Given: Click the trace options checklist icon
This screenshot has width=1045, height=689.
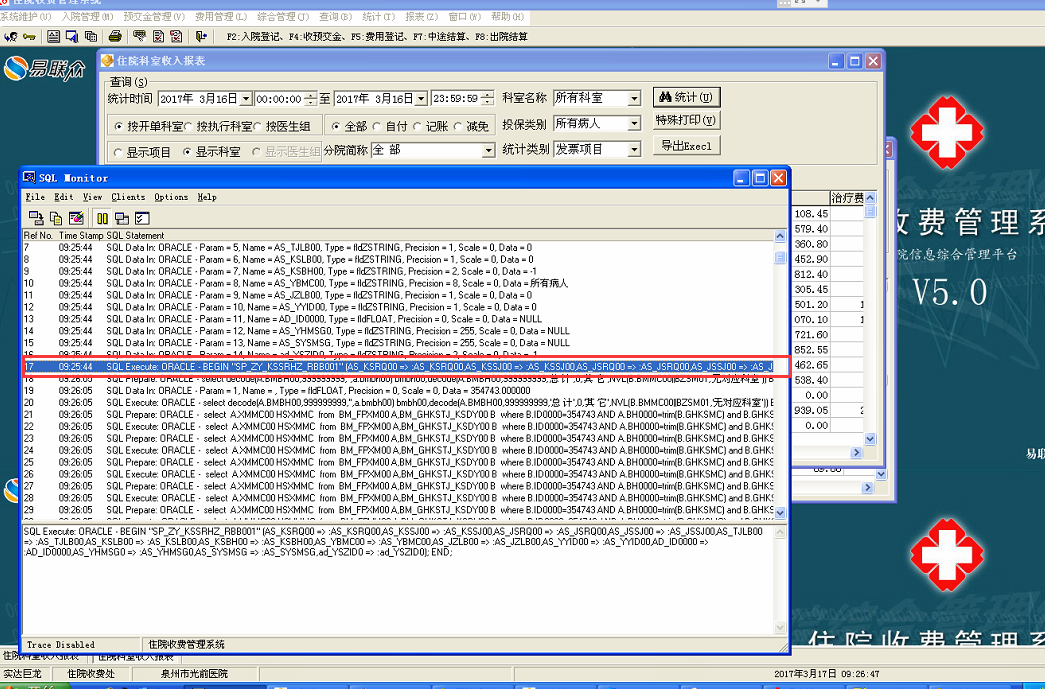Looking at the screenshot, I should 142,218.
